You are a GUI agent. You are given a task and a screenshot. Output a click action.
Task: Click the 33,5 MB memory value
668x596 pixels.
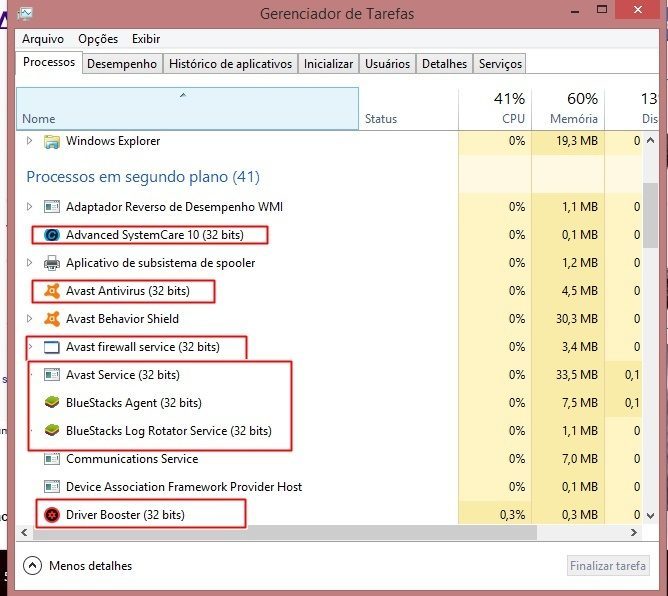(577, 375)
